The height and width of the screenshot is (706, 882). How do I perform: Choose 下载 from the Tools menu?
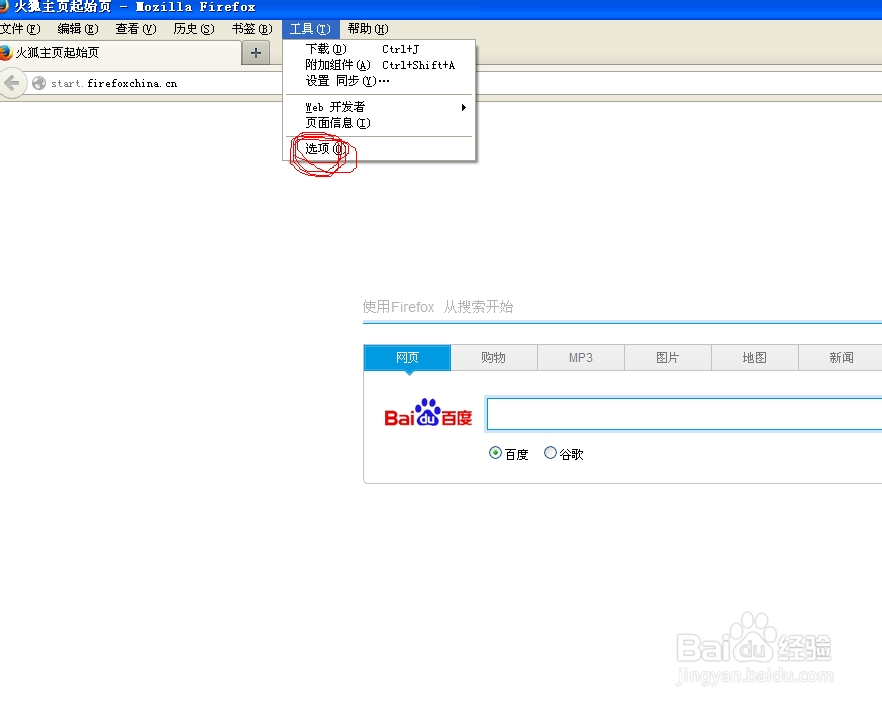380,49
